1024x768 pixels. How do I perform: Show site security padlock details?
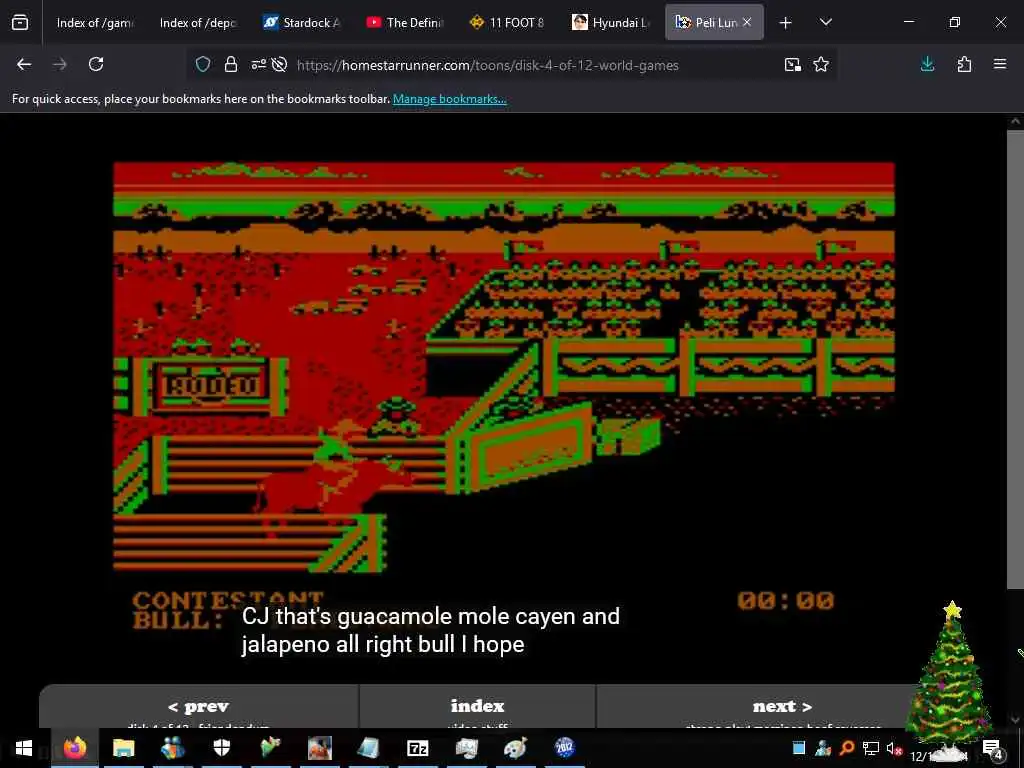pyautogui.click(x=231, y=64)
